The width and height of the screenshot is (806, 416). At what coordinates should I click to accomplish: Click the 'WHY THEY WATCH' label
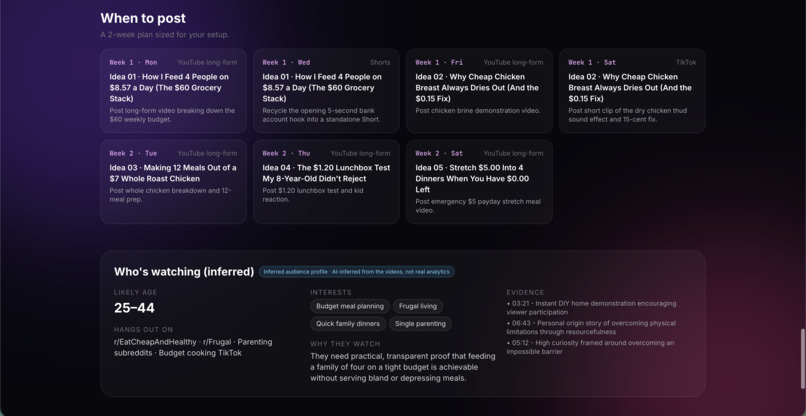coord(345,344)
